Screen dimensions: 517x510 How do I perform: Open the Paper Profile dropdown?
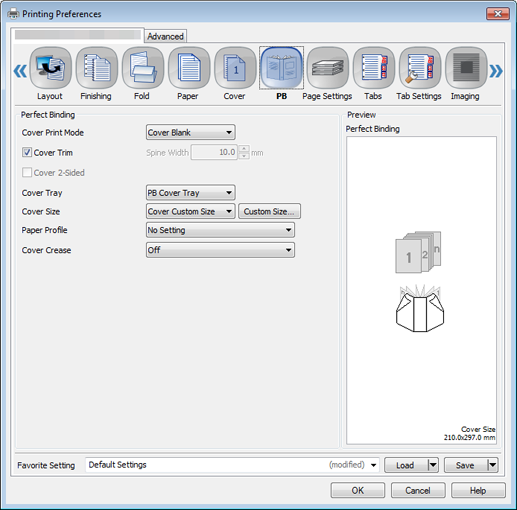tap(220, 230)
